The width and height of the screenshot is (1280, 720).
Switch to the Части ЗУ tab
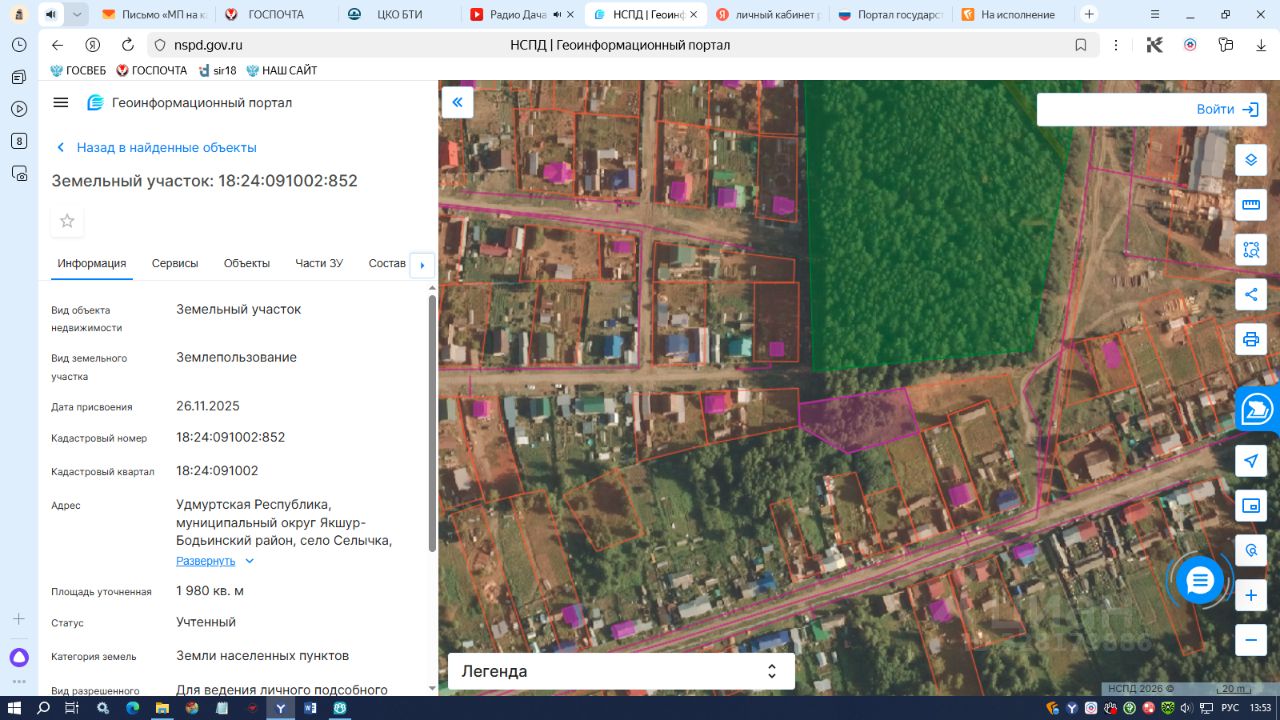click(319, 264)
